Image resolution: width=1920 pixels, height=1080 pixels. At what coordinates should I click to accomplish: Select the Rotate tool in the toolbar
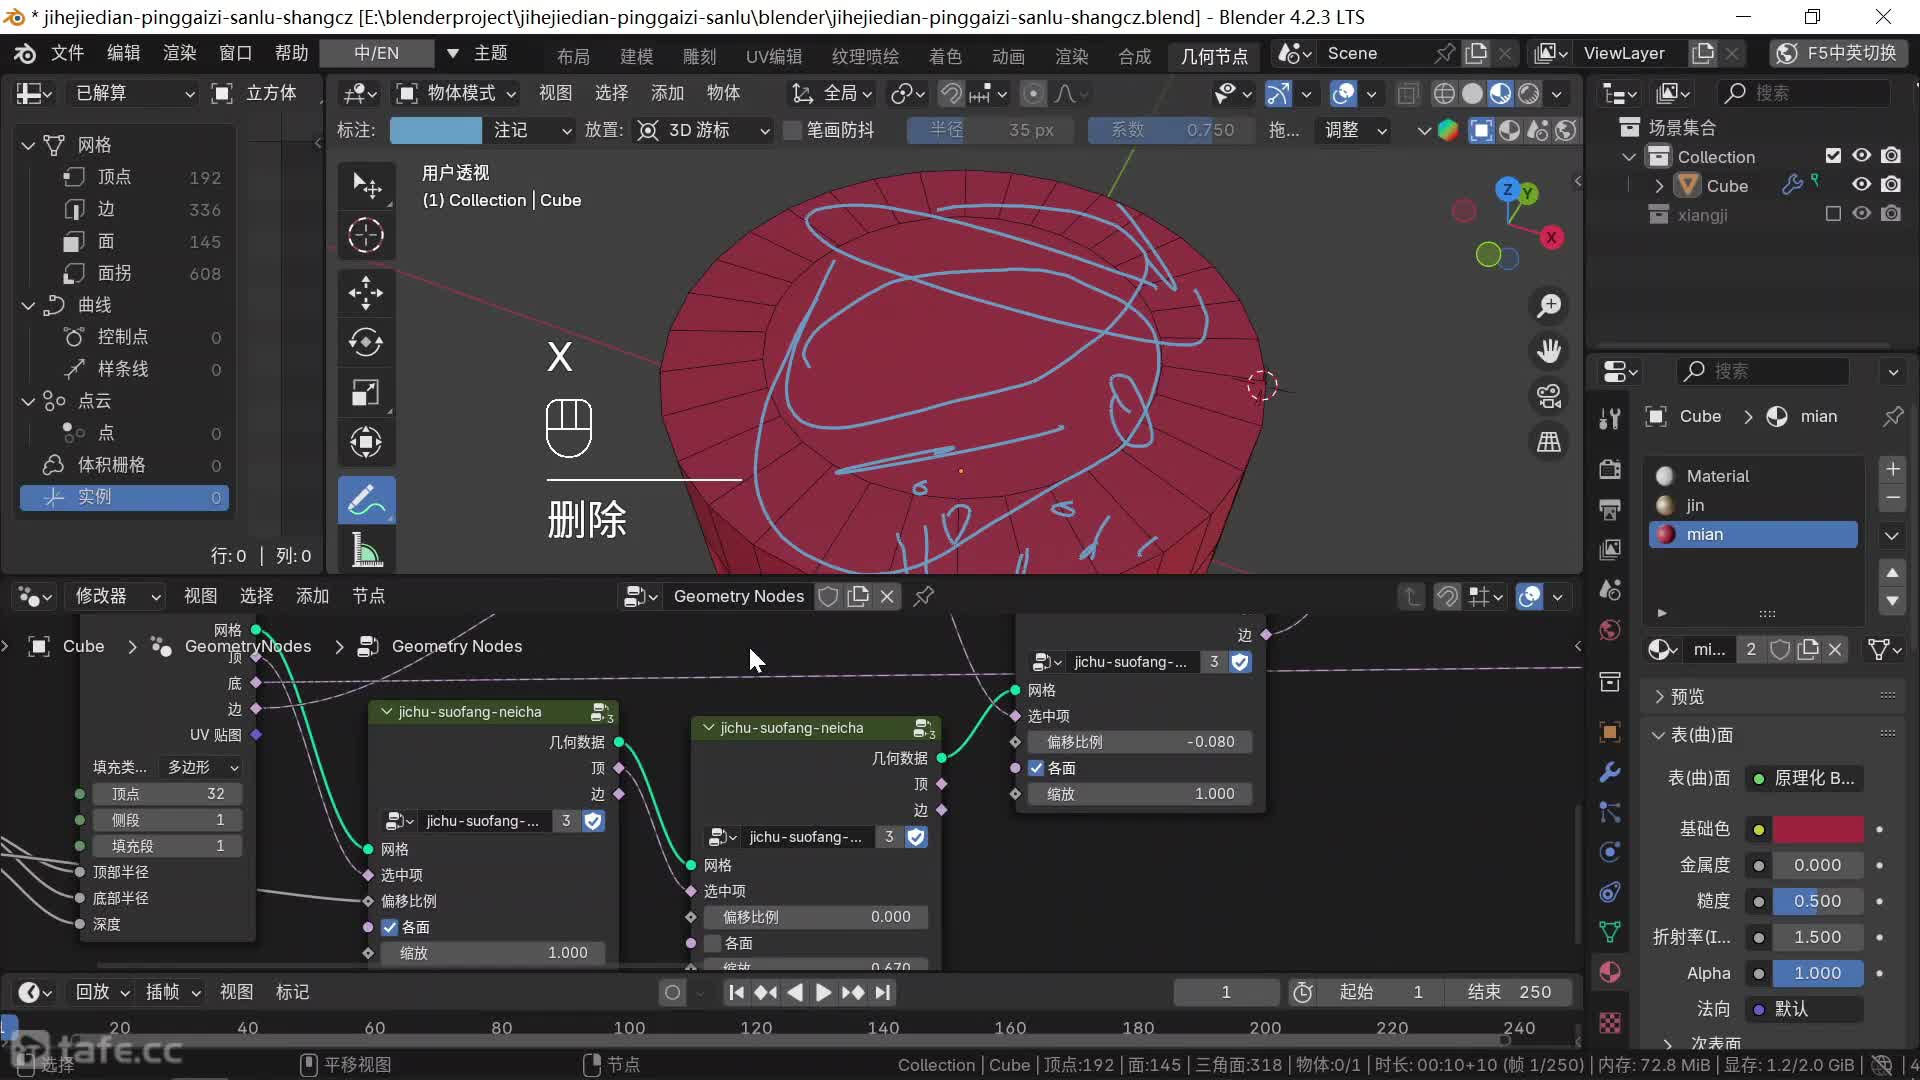point(366,343)
